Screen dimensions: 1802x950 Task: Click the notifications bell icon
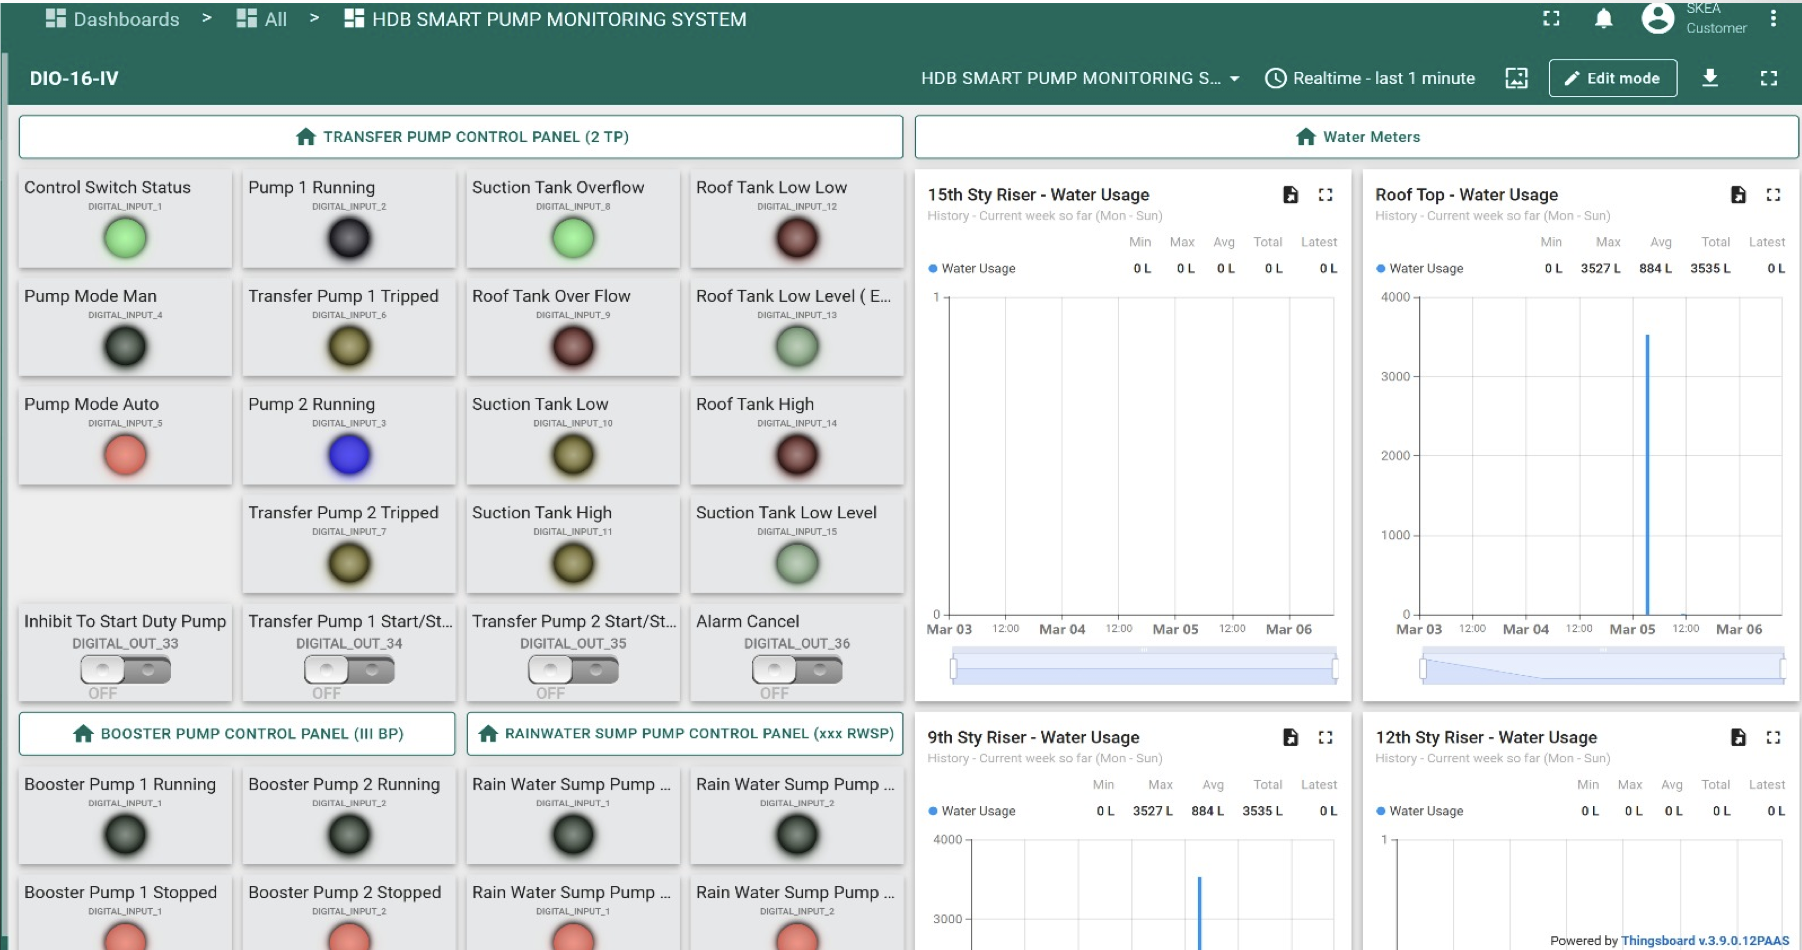[1603, 19]
